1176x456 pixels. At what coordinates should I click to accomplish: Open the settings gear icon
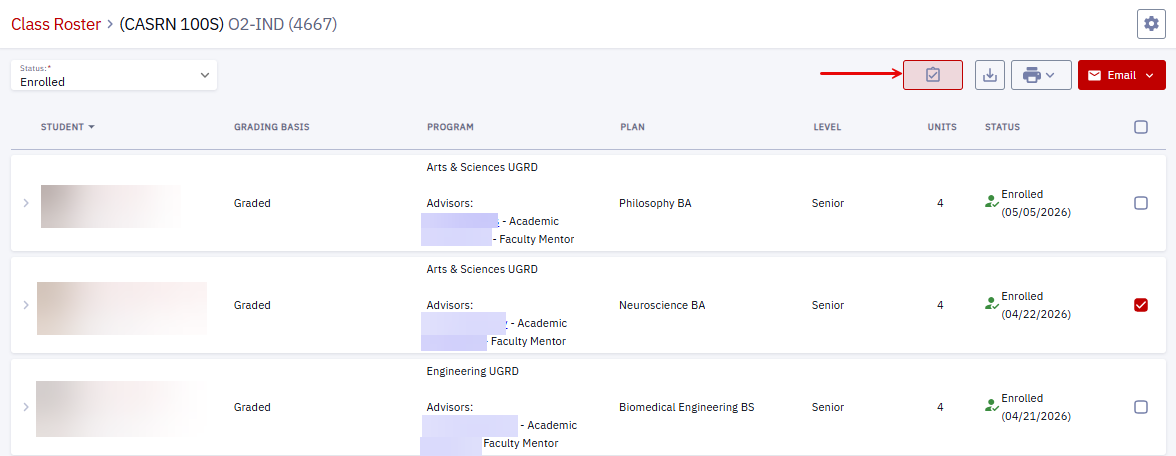[1150, 24]
